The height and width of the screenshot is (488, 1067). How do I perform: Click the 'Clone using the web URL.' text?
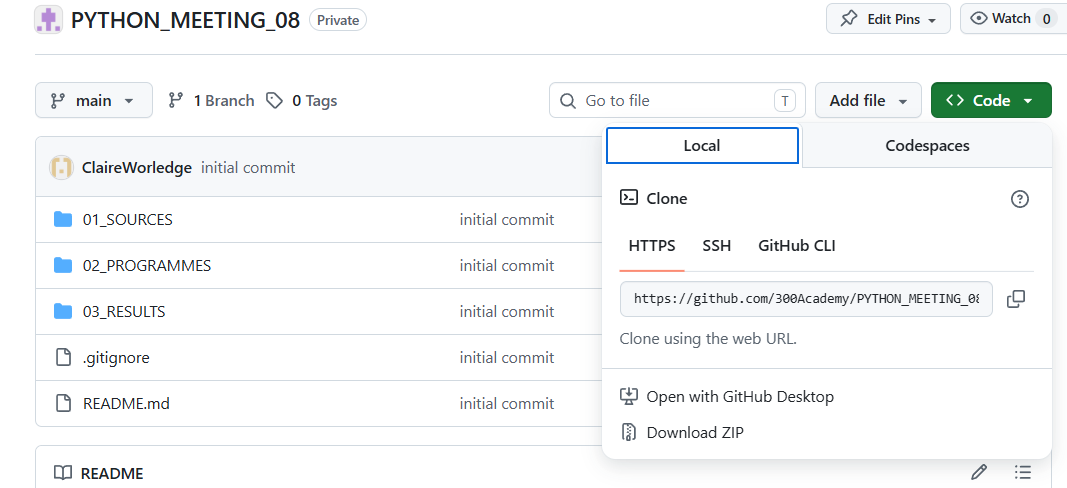coord(708,338)
